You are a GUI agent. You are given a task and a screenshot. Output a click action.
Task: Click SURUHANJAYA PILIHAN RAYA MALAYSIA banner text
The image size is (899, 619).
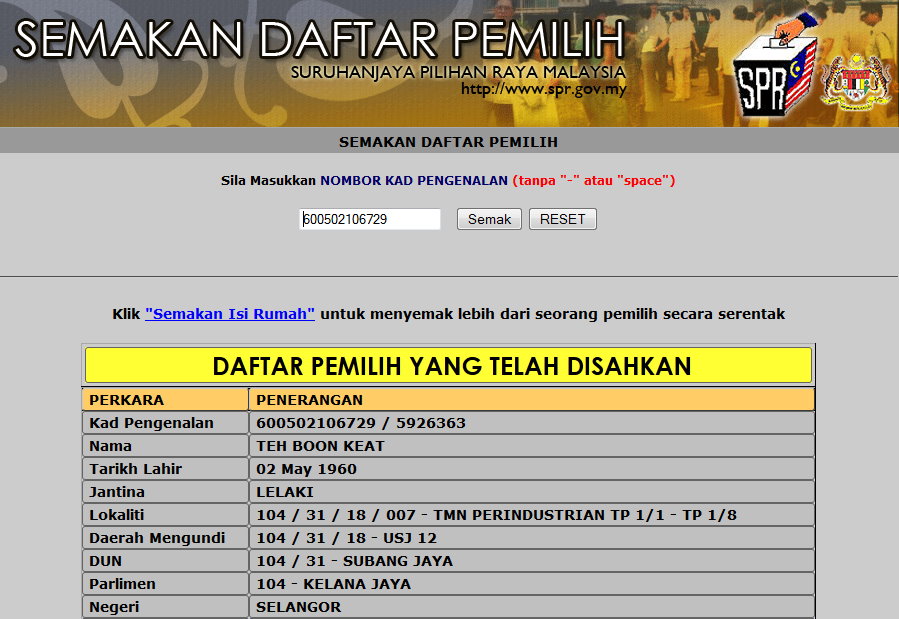[458, 72]
